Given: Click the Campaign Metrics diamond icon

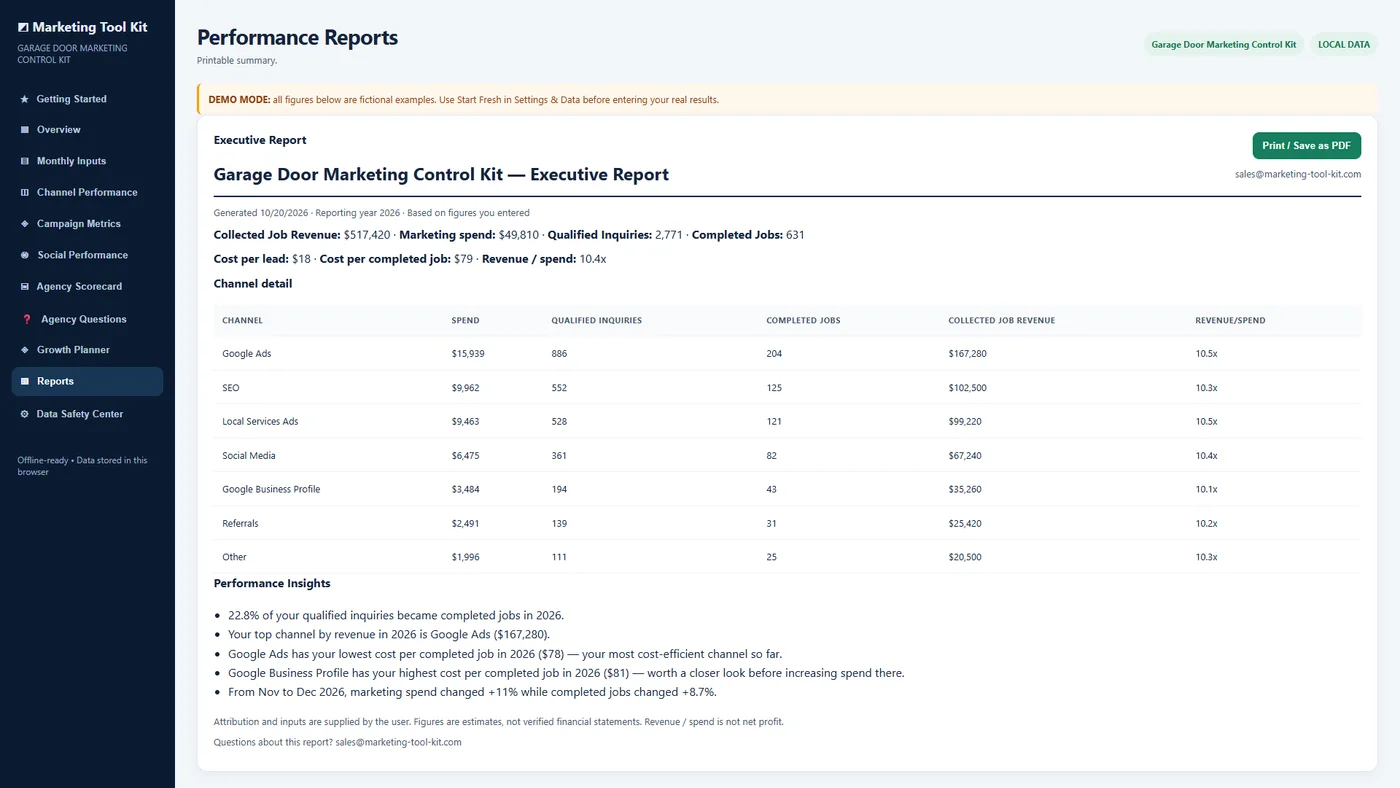Looking at the screenshot, I should [x=25, y=224].
